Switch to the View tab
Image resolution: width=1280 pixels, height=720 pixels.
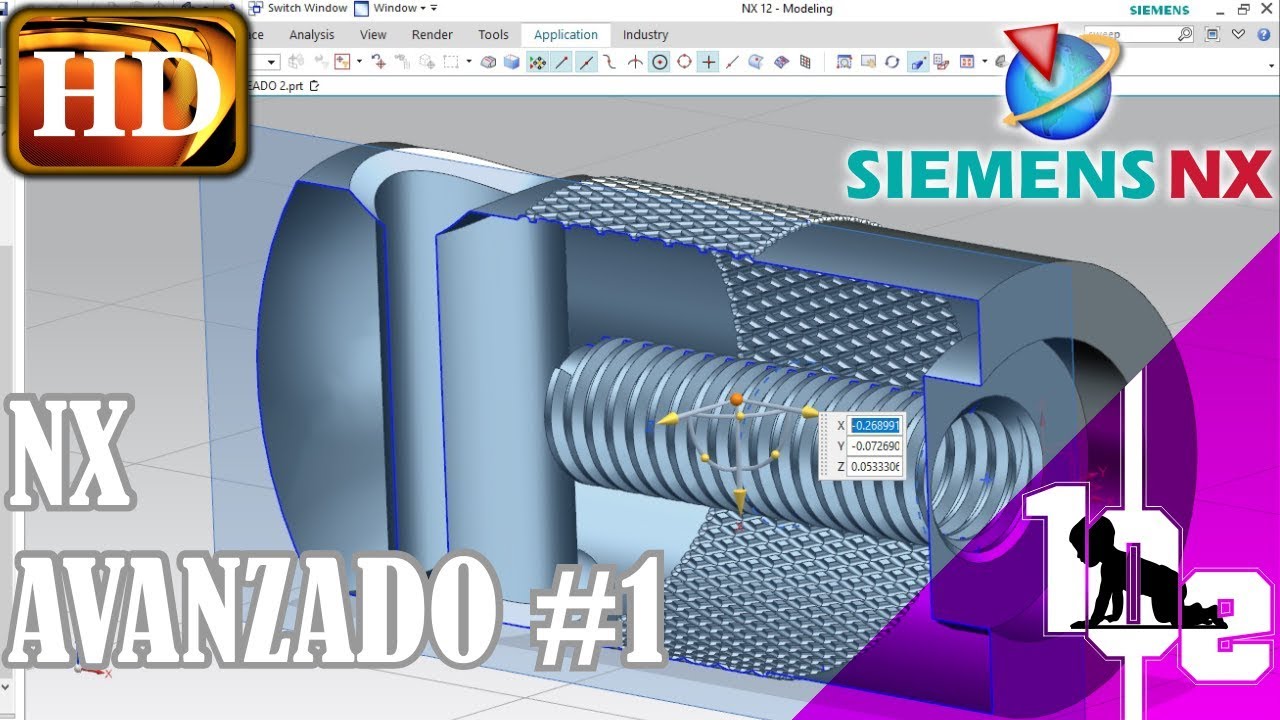pos(373,34)
